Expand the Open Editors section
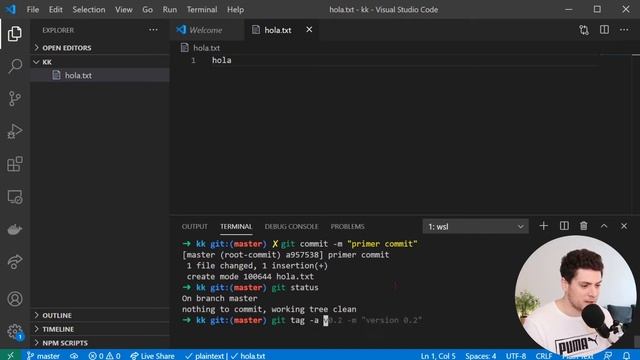The width and height of the screenshot is (640, 360). pyautogui.click(x=100, y=48)
